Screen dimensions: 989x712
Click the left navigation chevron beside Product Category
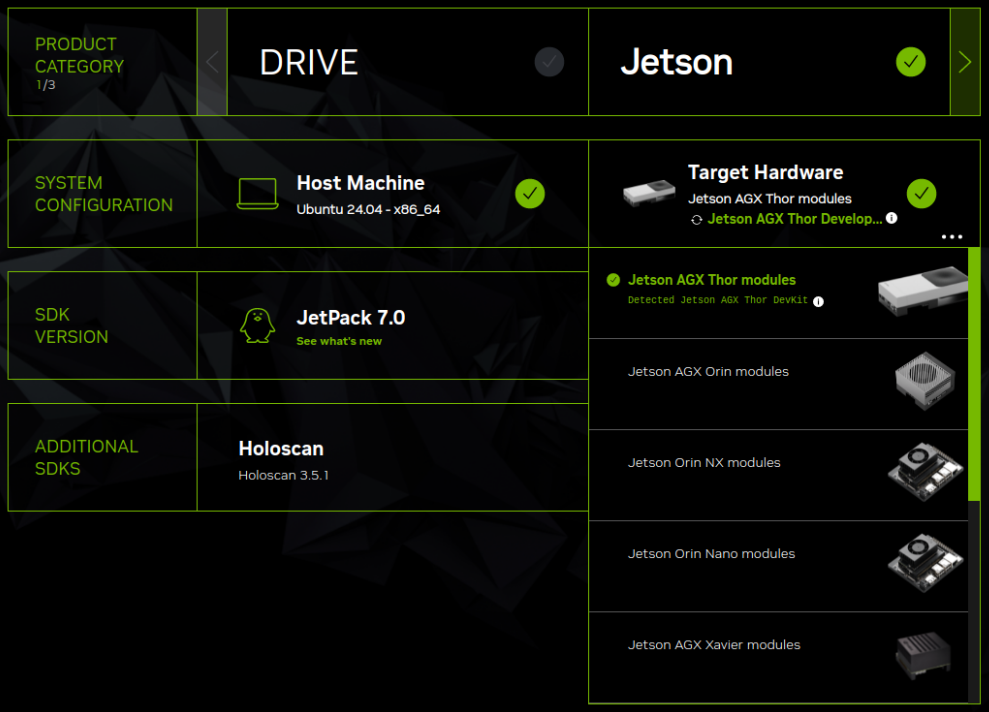pyautogui.click(x=211, y=61)
